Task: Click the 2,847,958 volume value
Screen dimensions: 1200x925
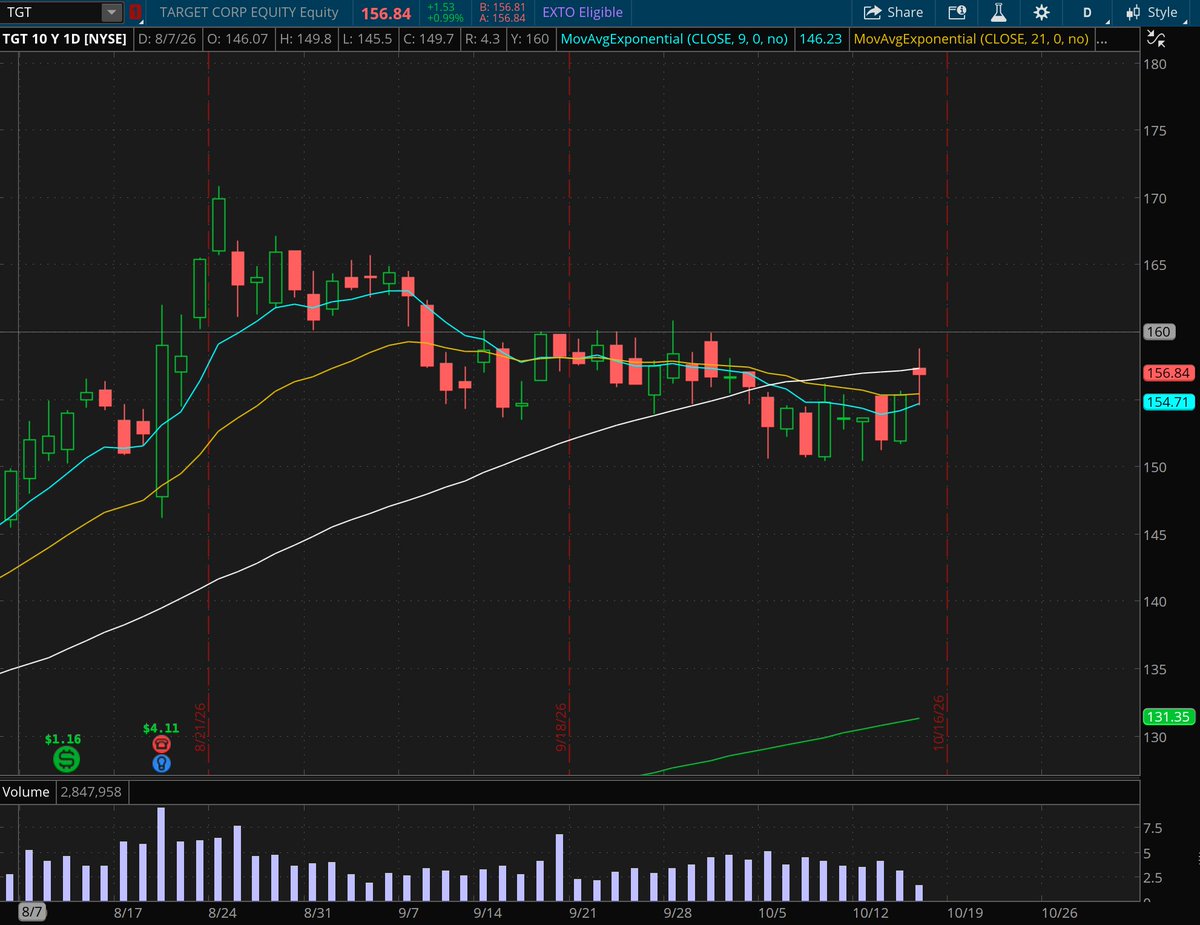Action: pos(90,792)
